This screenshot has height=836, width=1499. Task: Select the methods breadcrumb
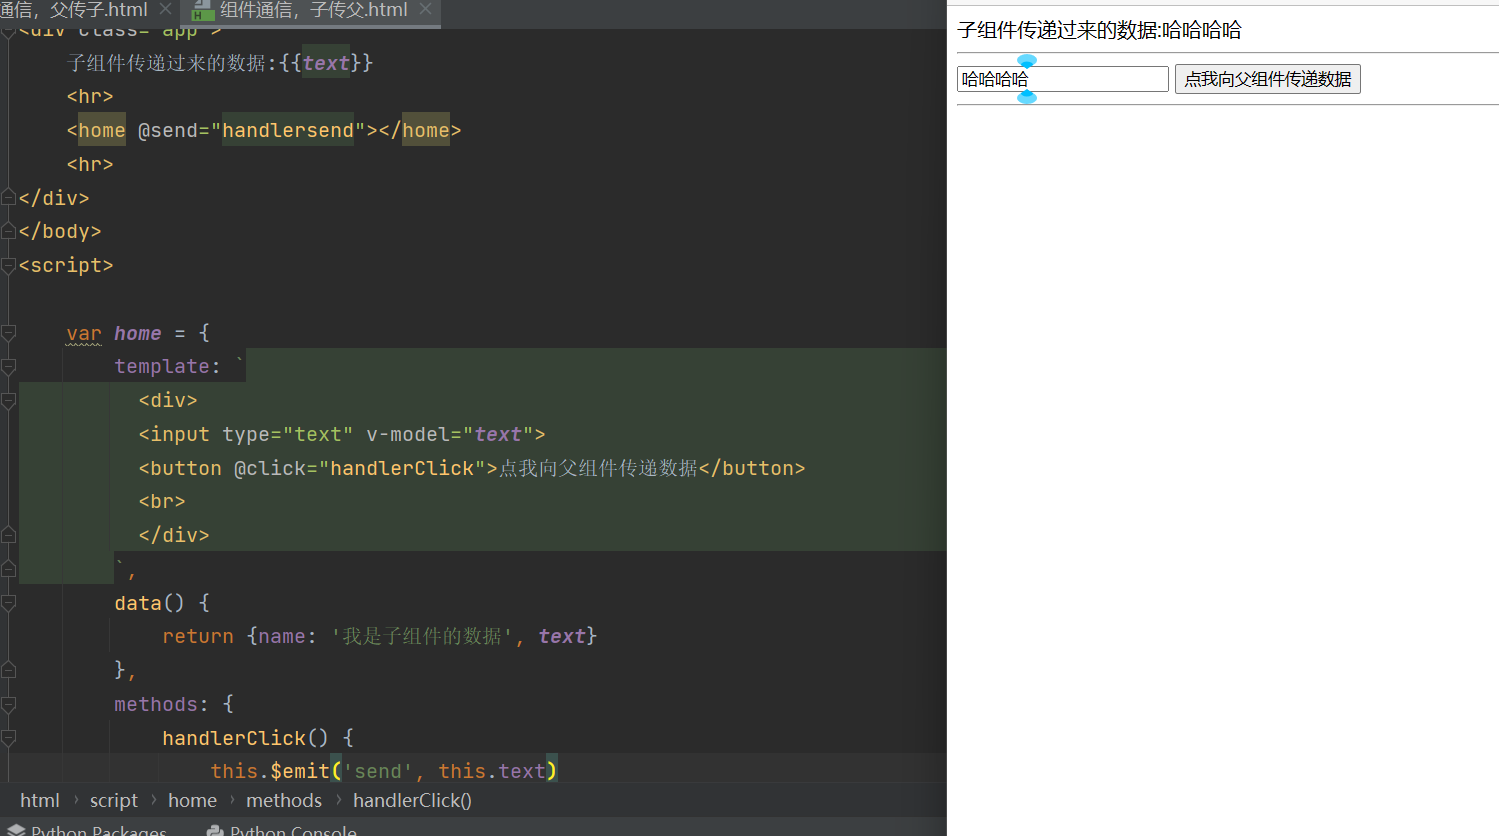point(284,800)
